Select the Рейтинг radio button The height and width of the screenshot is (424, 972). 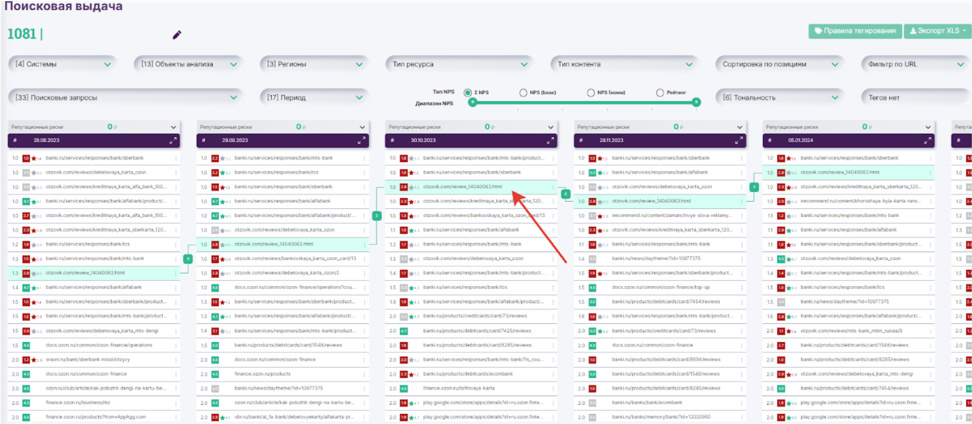click(x=659, y=92)
